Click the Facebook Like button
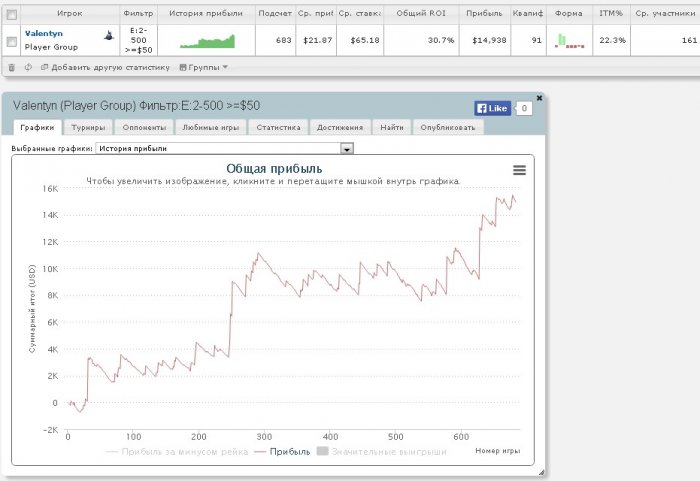Screen dimensions: 700x481 [492, 108]
